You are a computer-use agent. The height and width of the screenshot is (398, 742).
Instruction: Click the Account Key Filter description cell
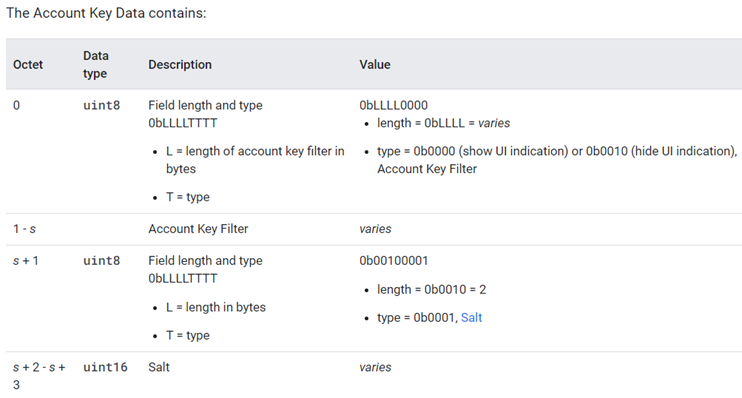tap(198, 229)
